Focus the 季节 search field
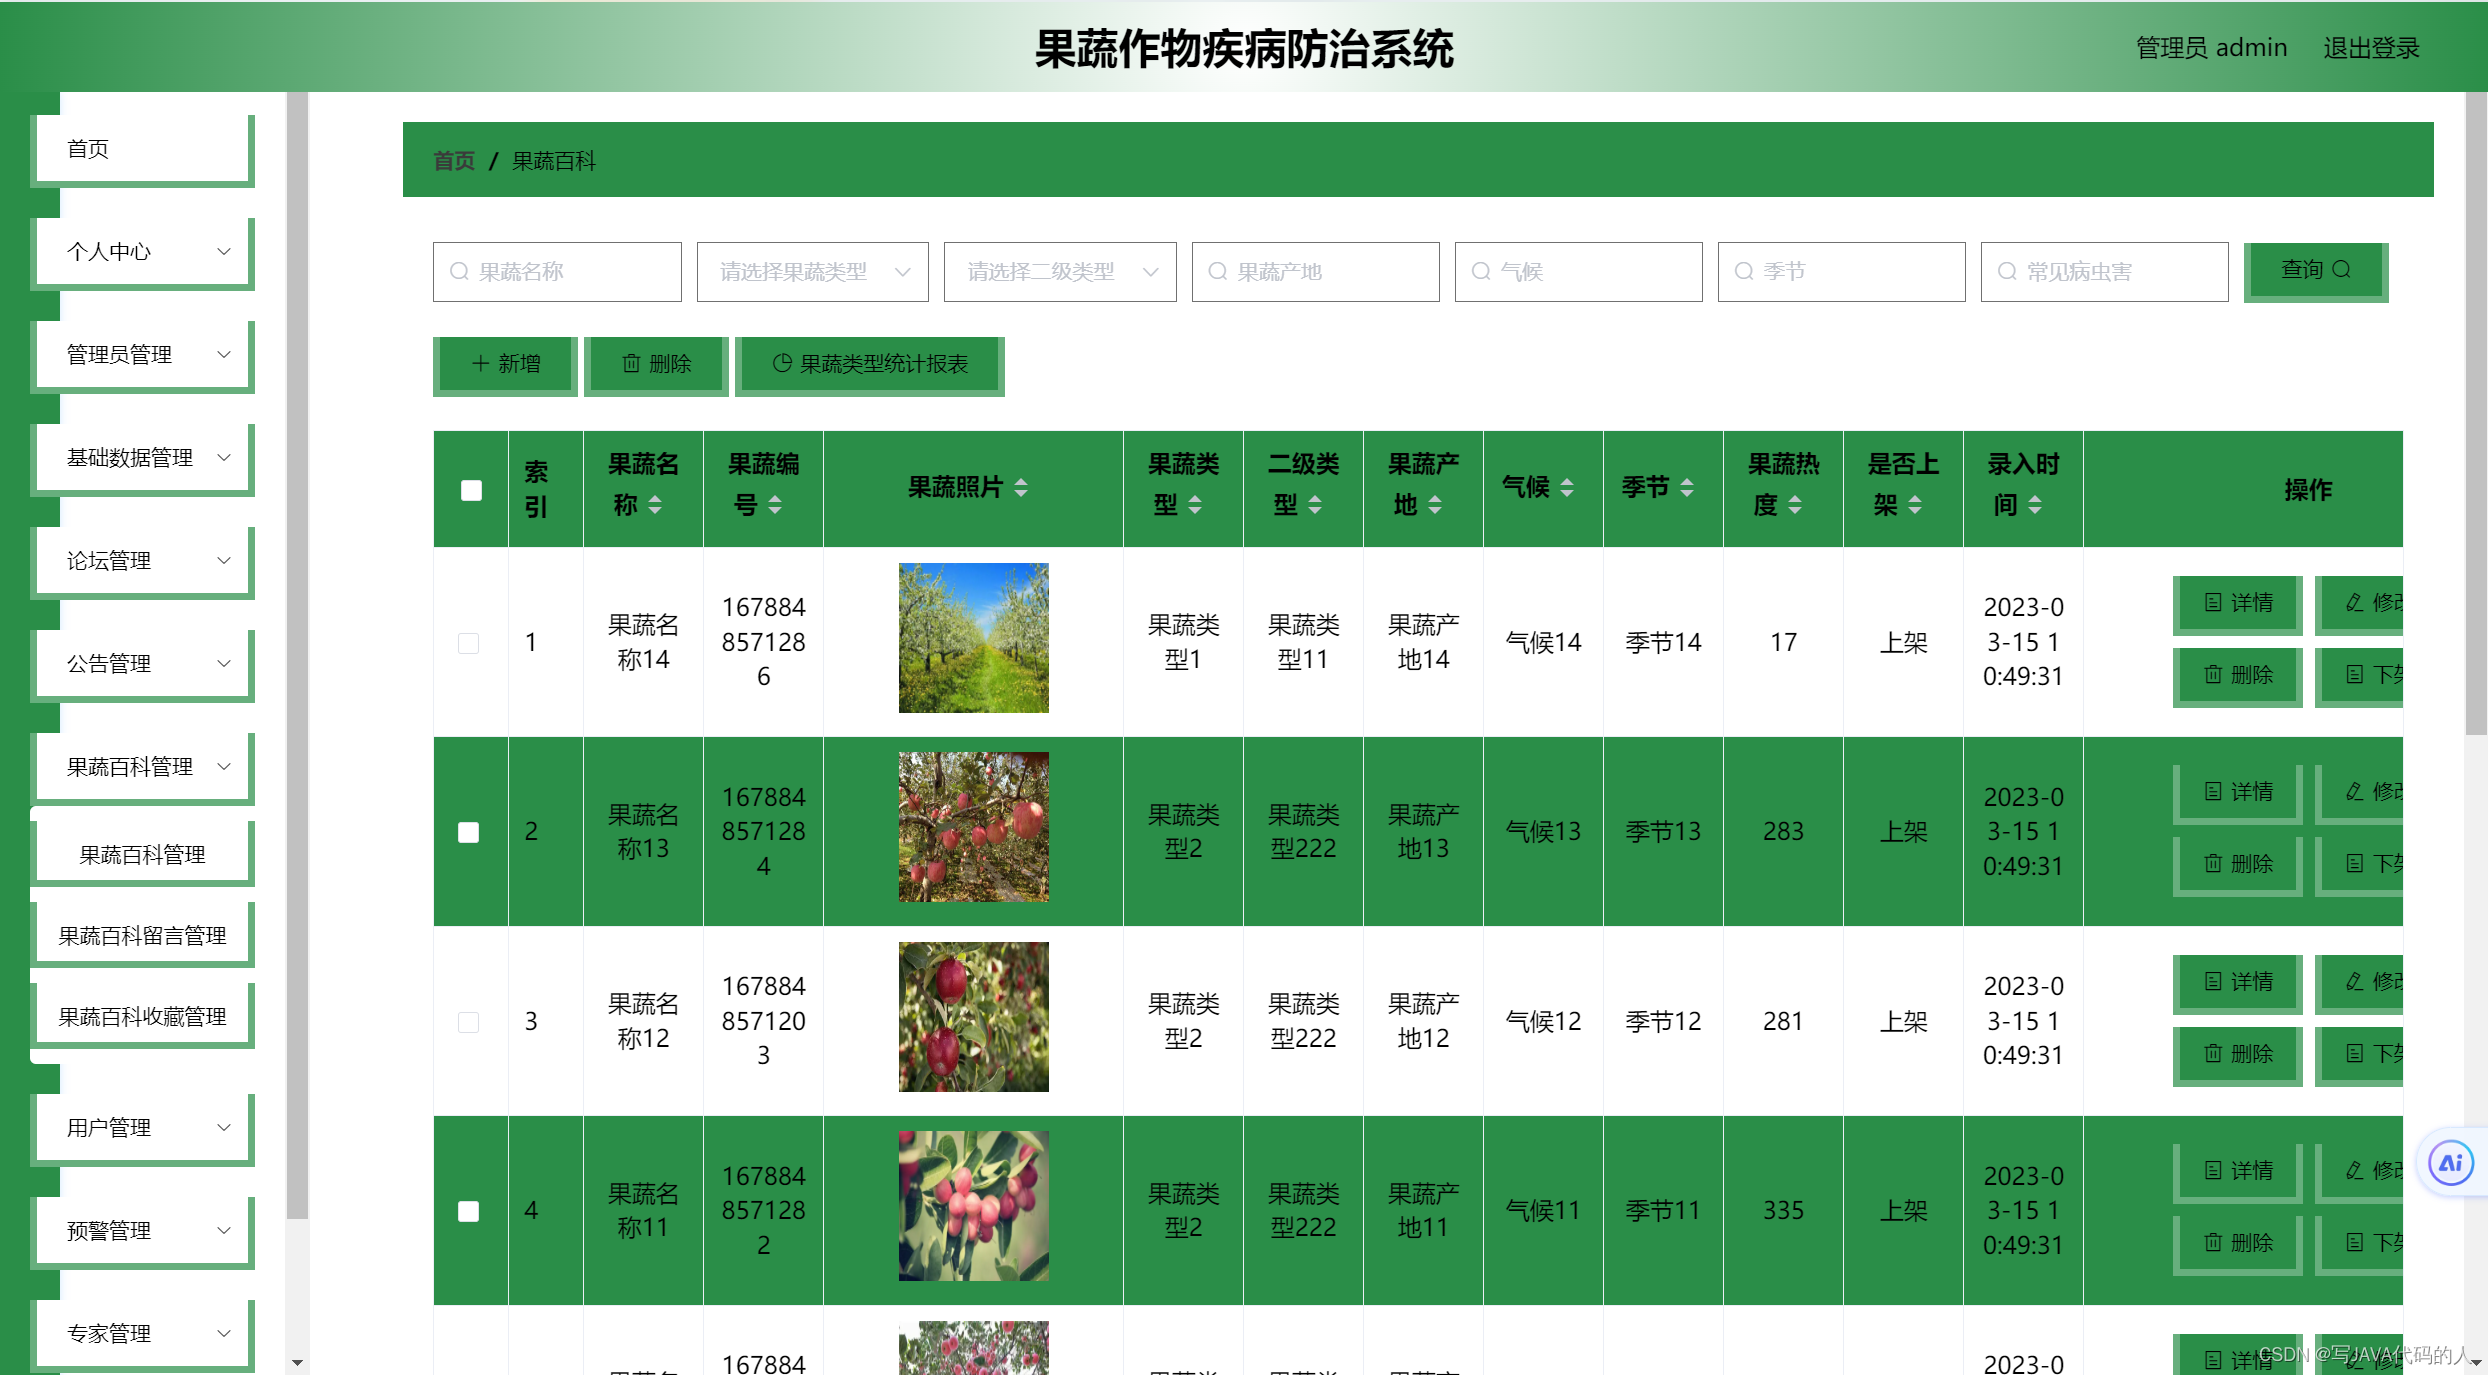 pyautogui.click(x=1842, y=272)
